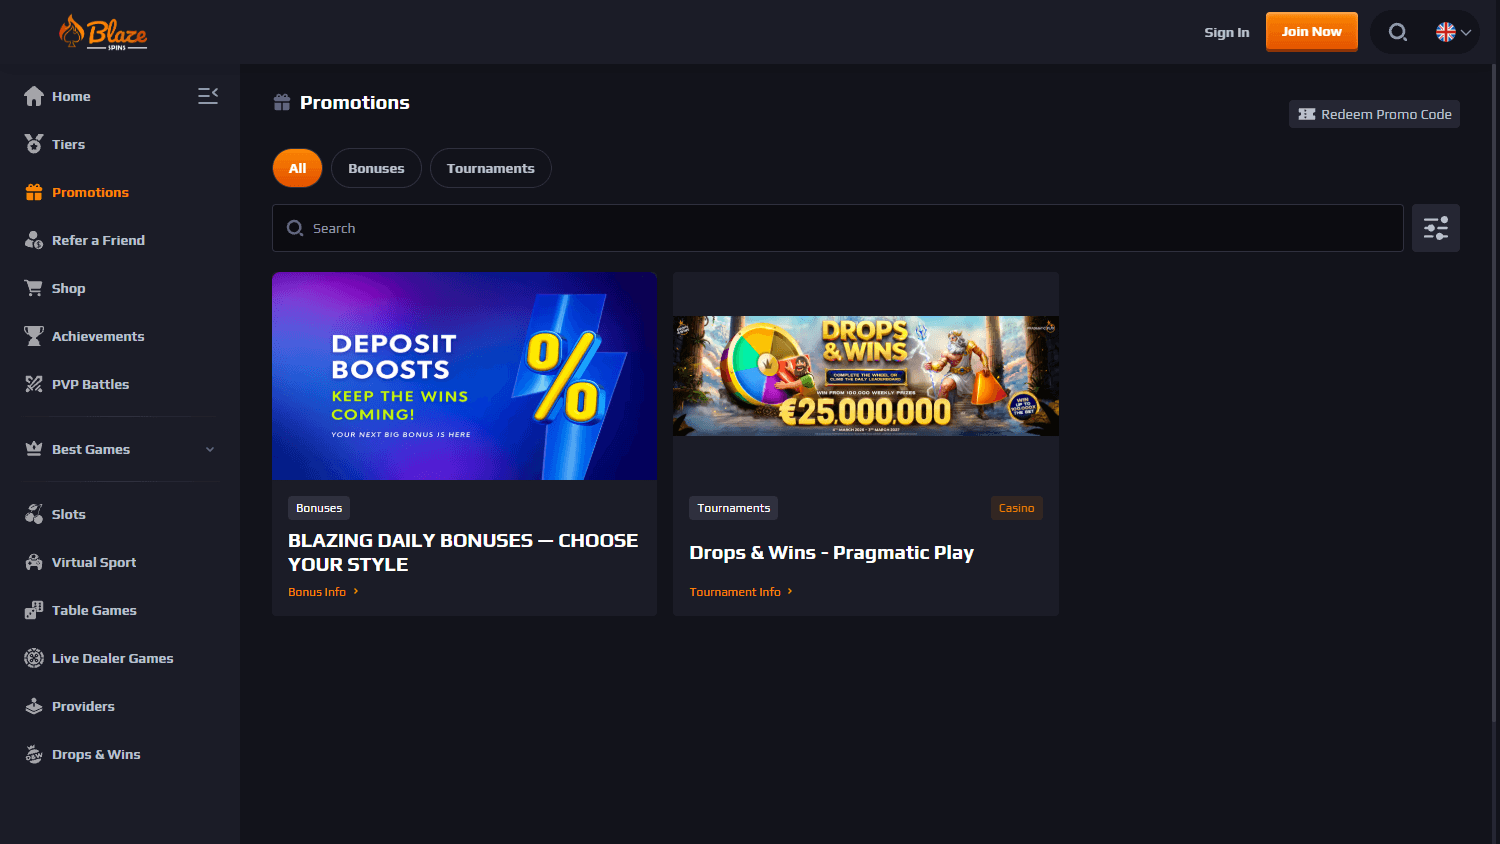The image size is (1500, 844).
Task: Click the Live Dealer Games chip icon
Action: tap(34, 658)
